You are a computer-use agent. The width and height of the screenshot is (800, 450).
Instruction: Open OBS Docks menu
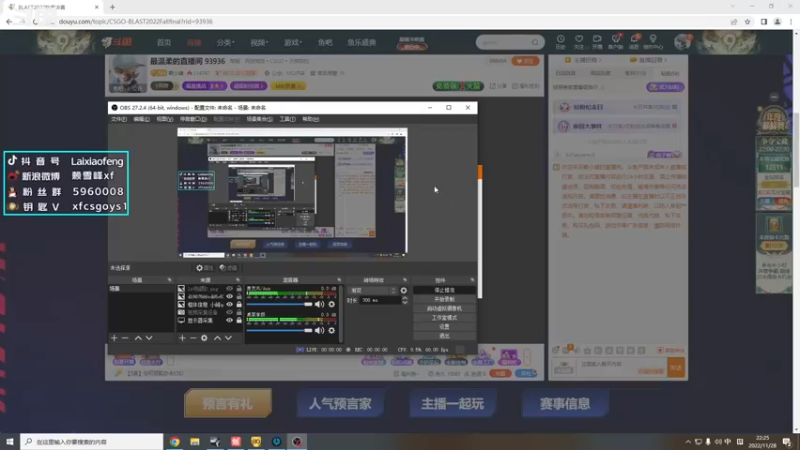click(x=193, y=119)
